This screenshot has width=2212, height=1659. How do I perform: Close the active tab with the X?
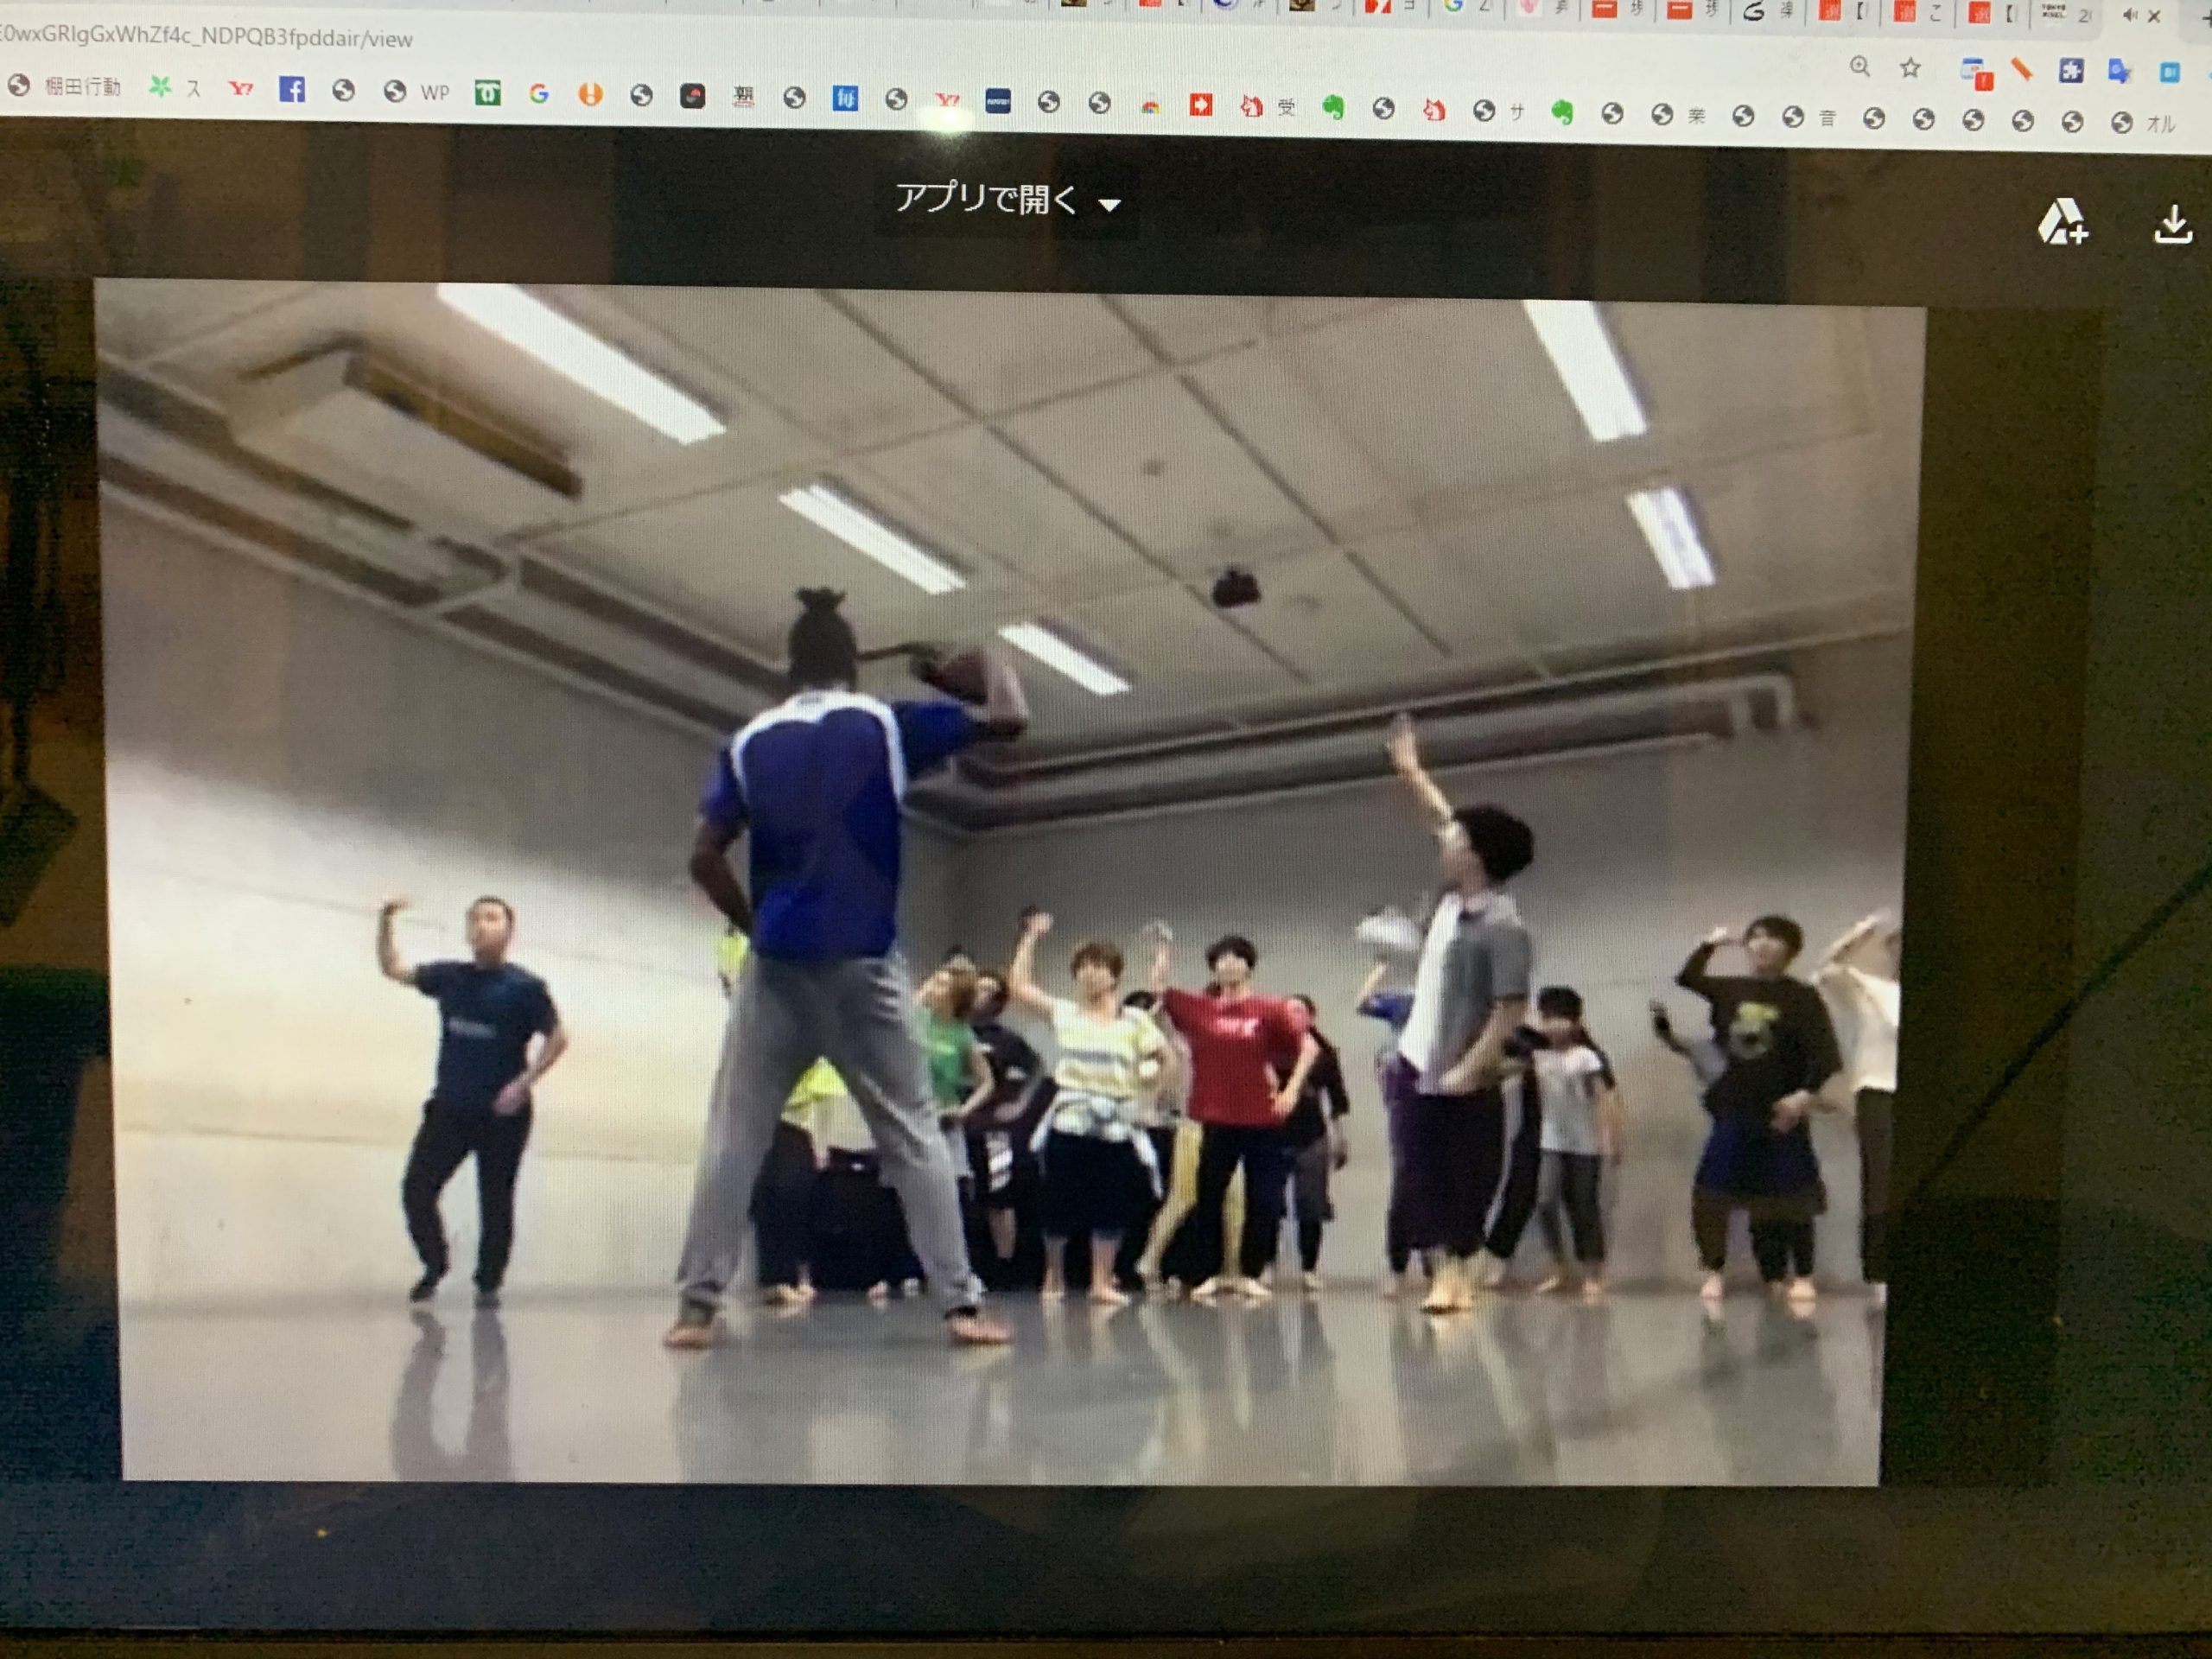coord(2155,16)
